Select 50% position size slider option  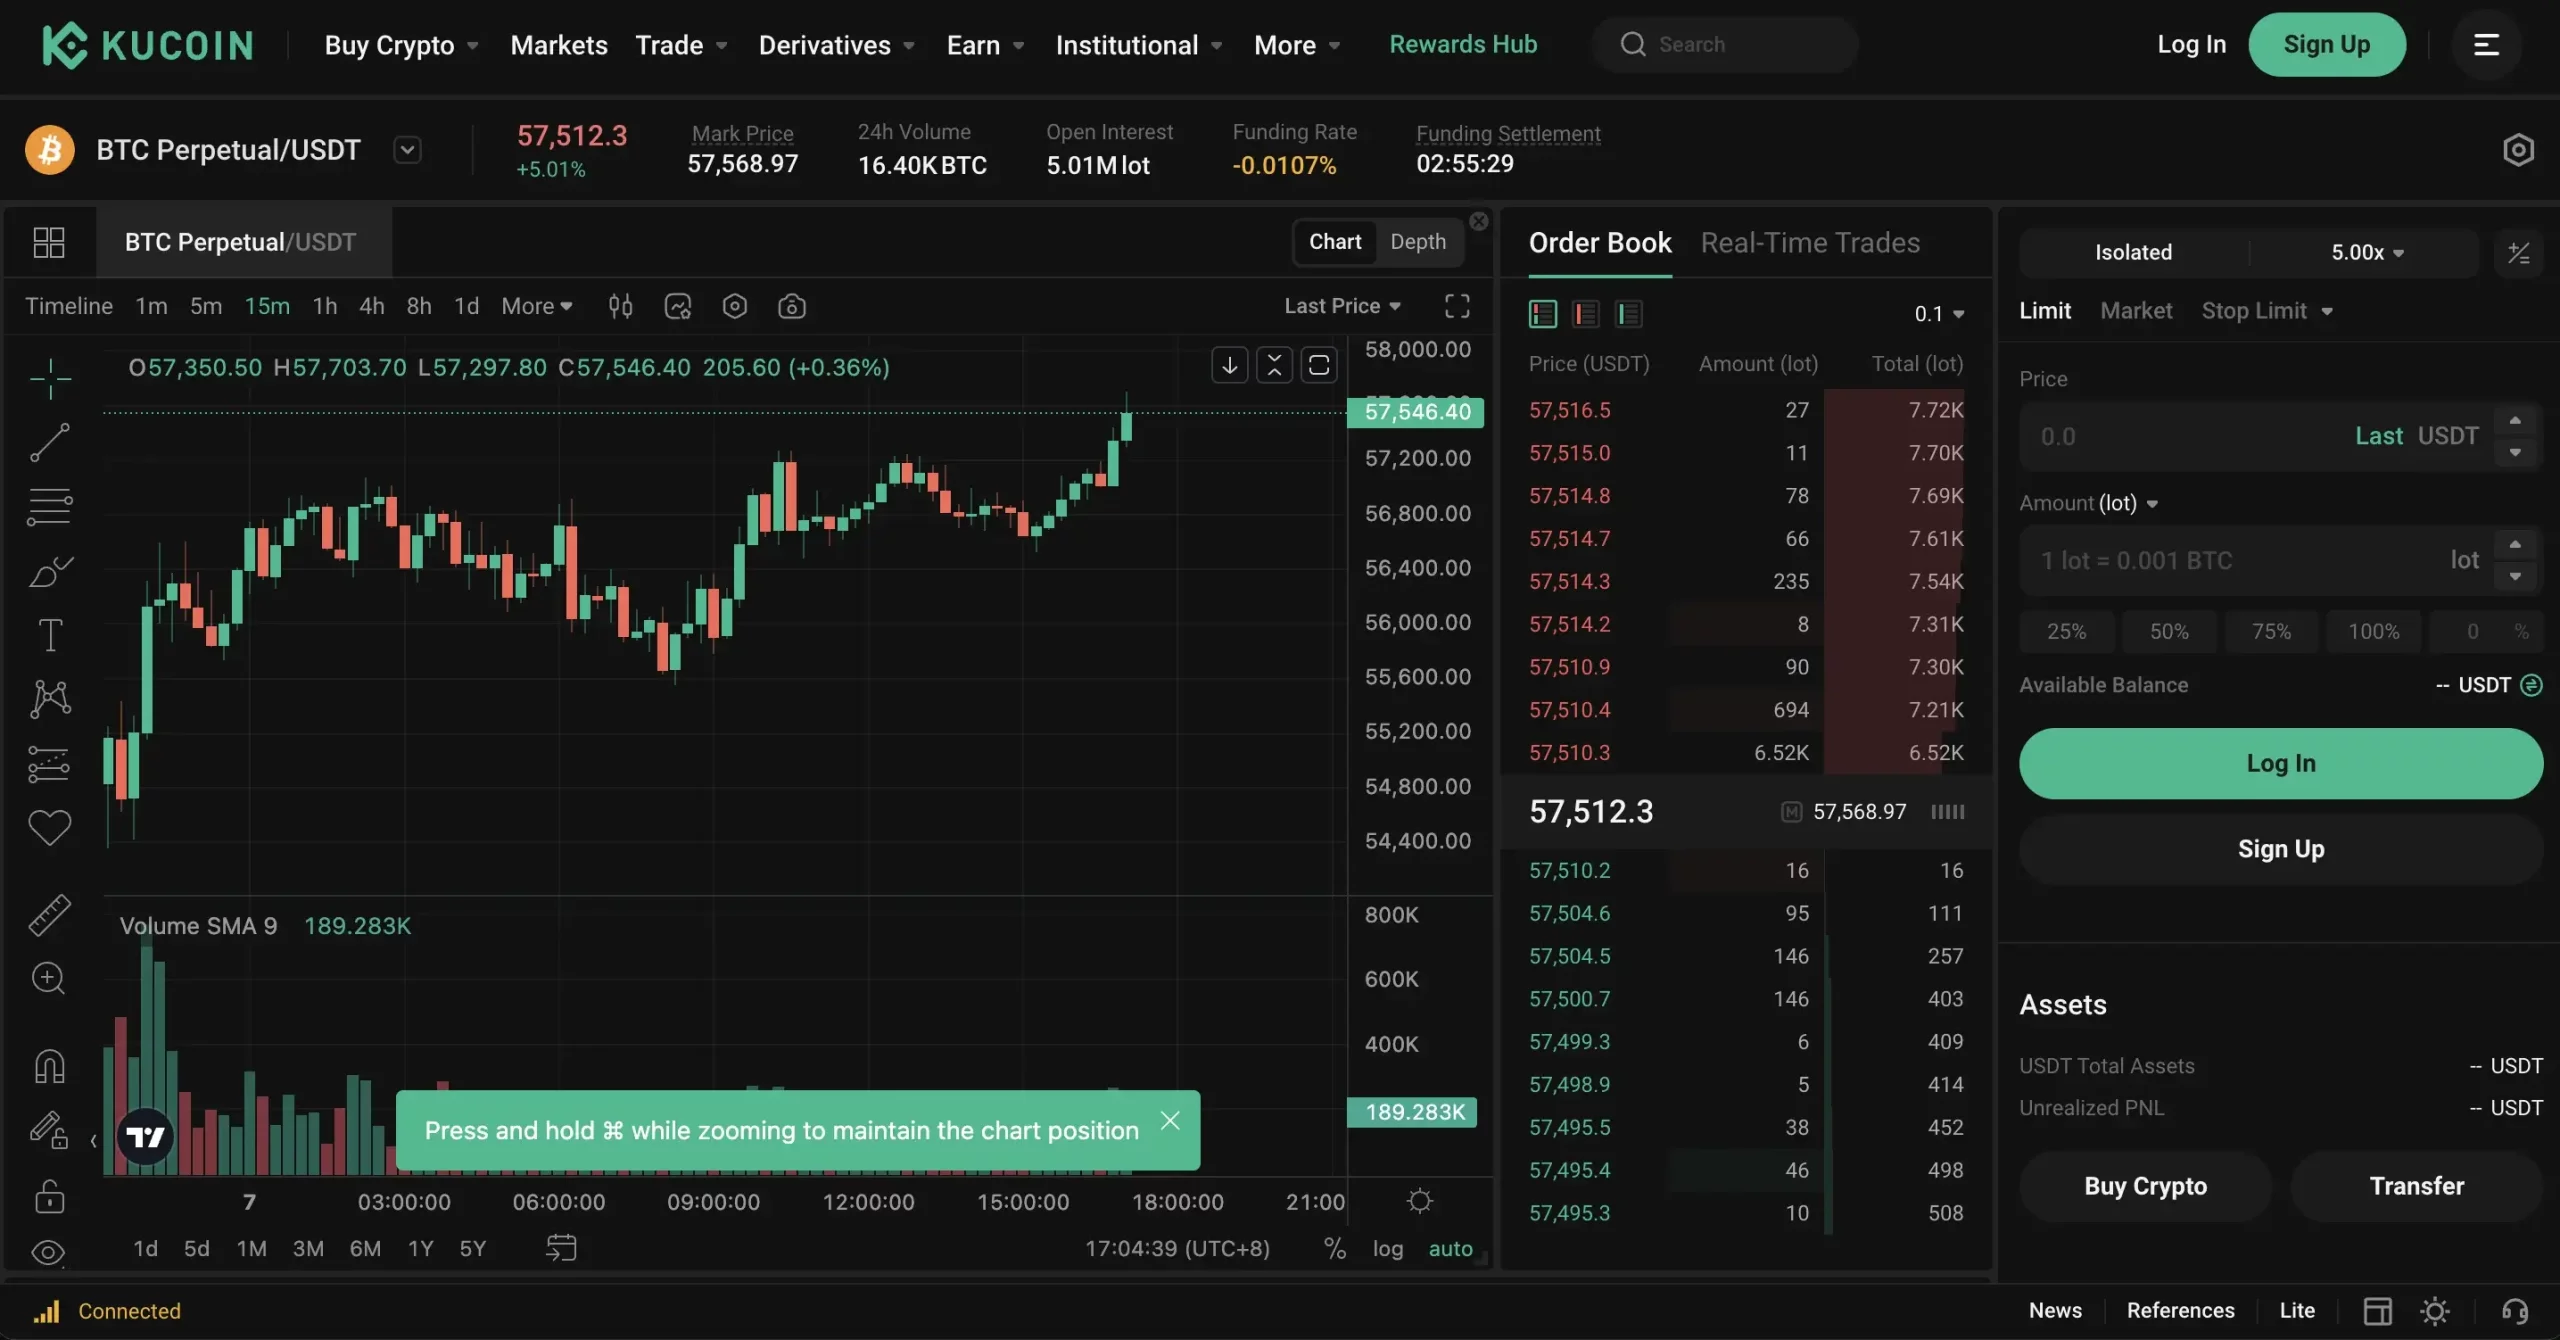tap(2171, 630)
